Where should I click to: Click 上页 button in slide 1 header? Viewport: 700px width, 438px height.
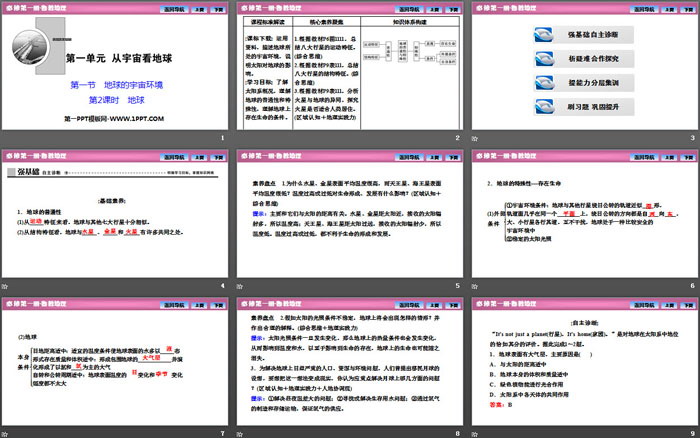pos(200,9)
